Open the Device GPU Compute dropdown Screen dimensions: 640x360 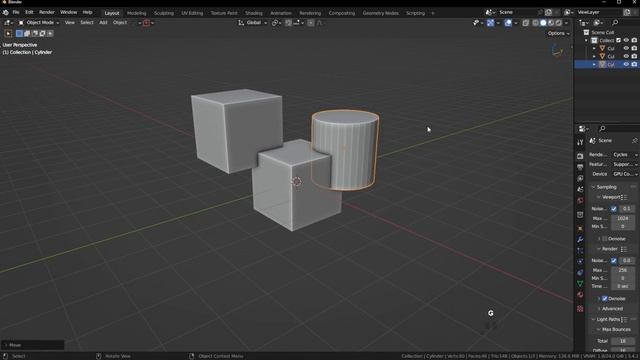click(x=625, y=174)
